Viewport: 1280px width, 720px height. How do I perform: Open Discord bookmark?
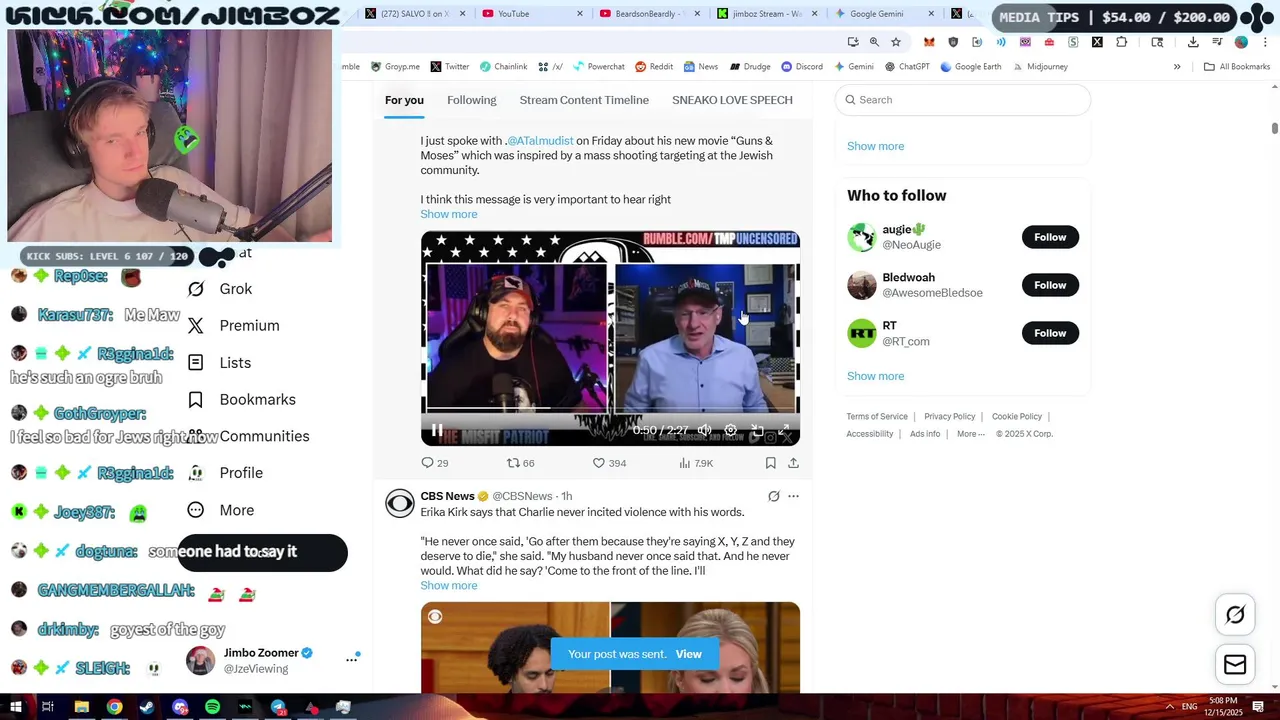click(802, 67)
